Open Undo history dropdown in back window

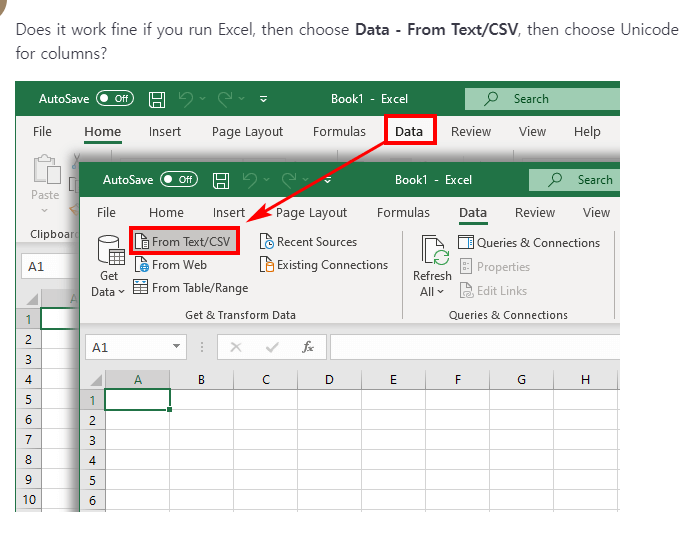point(203,98)
